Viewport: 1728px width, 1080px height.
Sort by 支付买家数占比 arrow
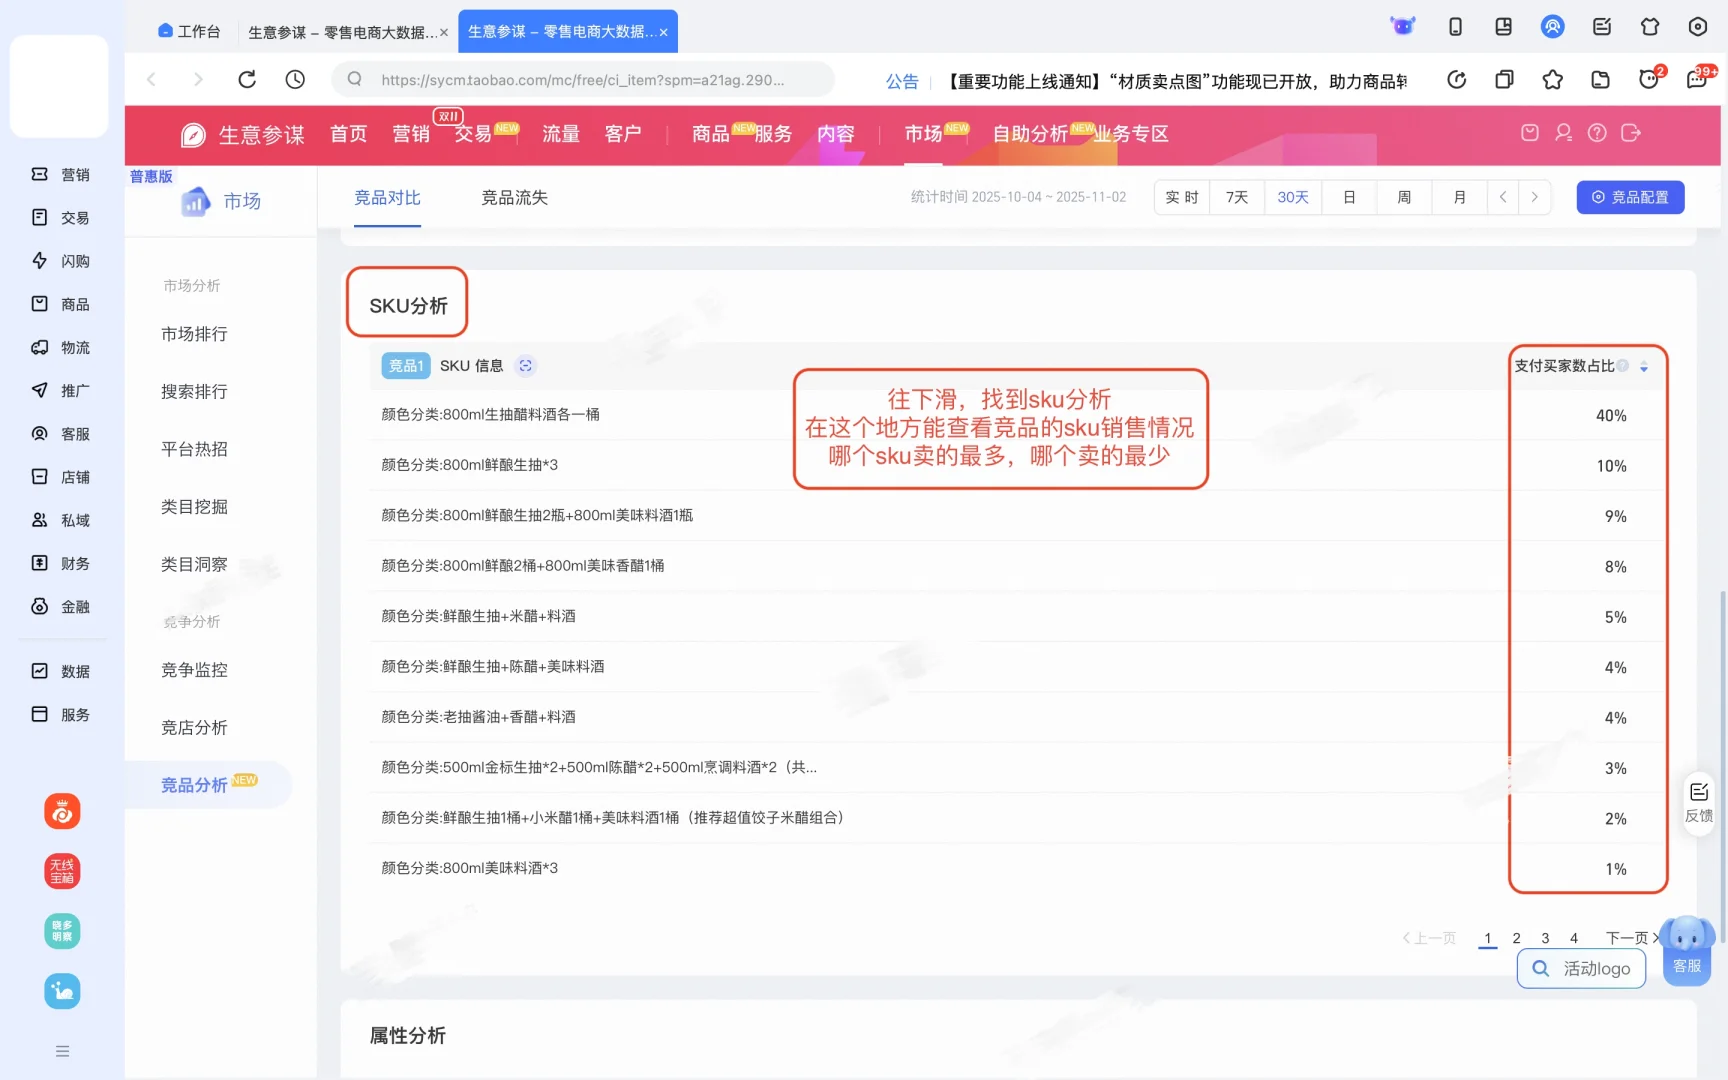pos(1644,367)
